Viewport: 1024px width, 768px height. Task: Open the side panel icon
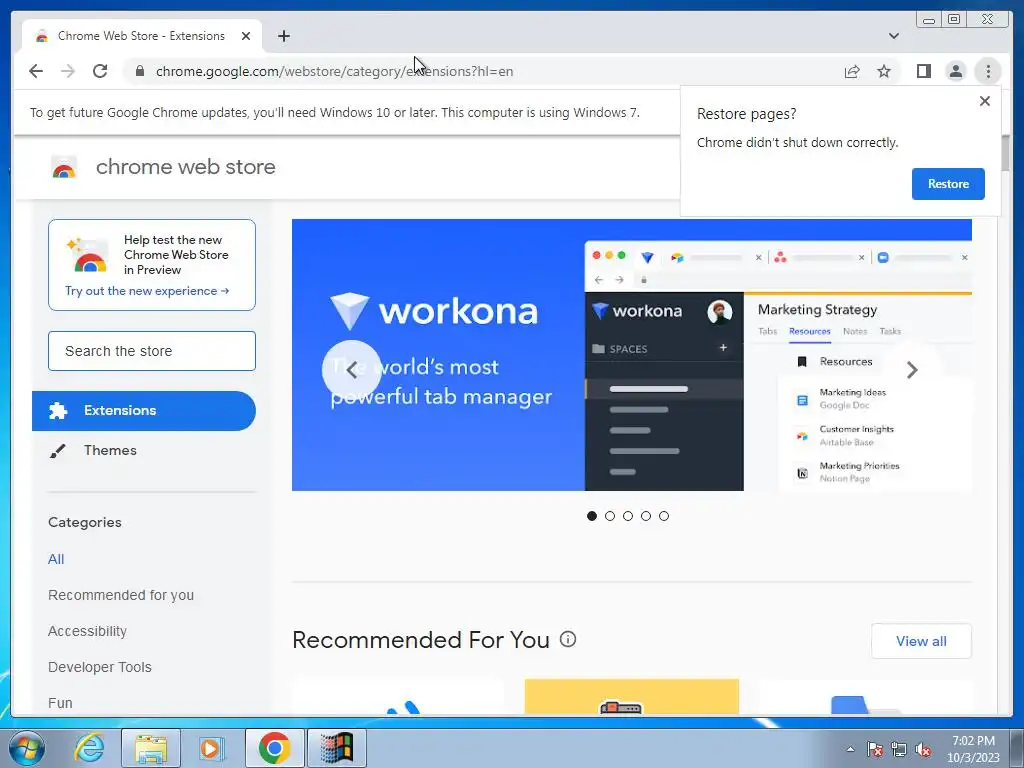(923, 71)
